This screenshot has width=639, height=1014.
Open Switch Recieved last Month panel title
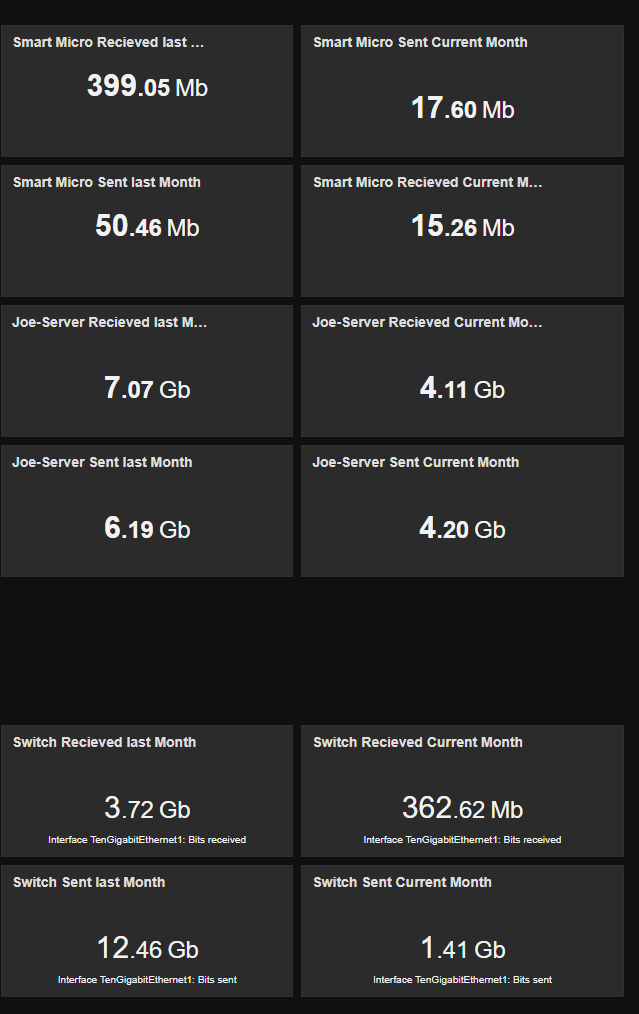pos(105,743)
